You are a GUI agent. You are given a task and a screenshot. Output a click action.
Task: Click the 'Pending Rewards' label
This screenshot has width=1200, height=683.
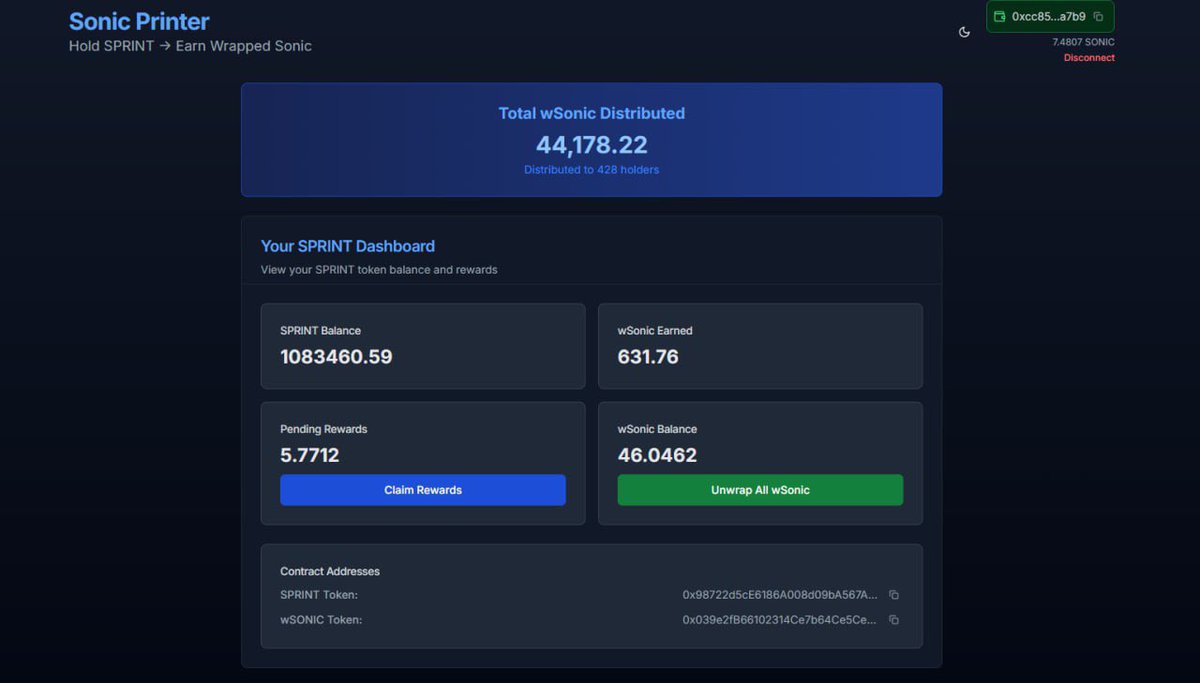pyautogui.click(x=324, y=430)
